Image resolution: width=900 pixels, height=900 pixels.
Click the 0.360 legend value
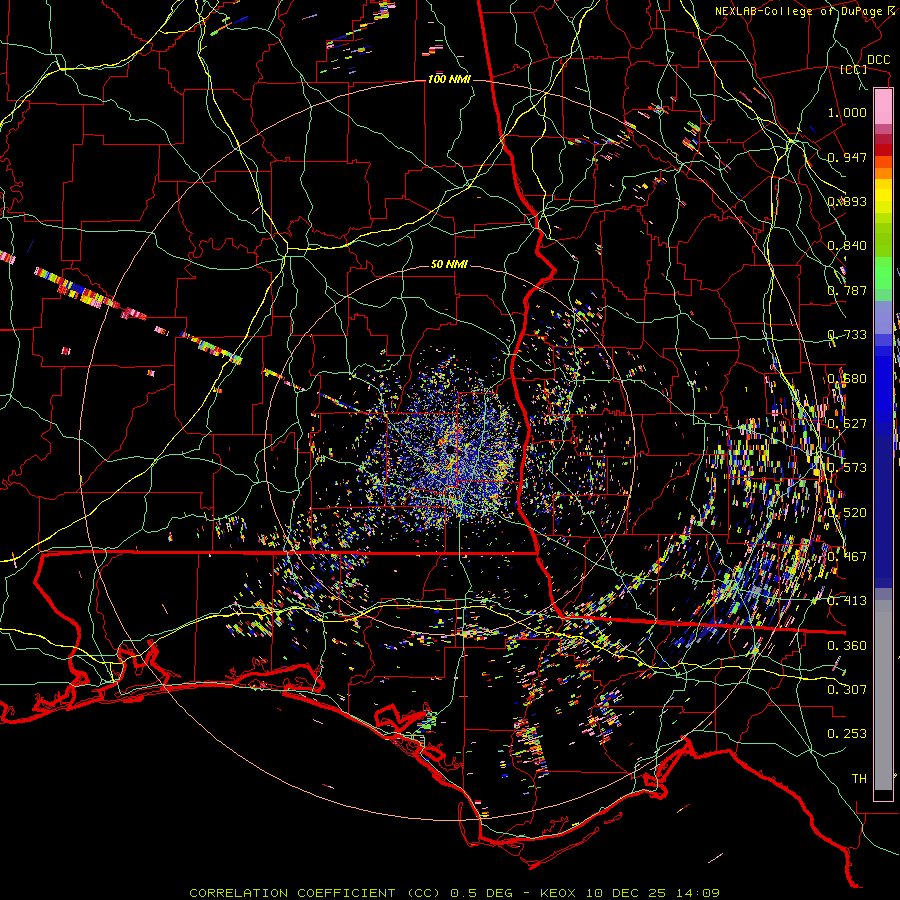pyautogui.click(x=847, y=646)
